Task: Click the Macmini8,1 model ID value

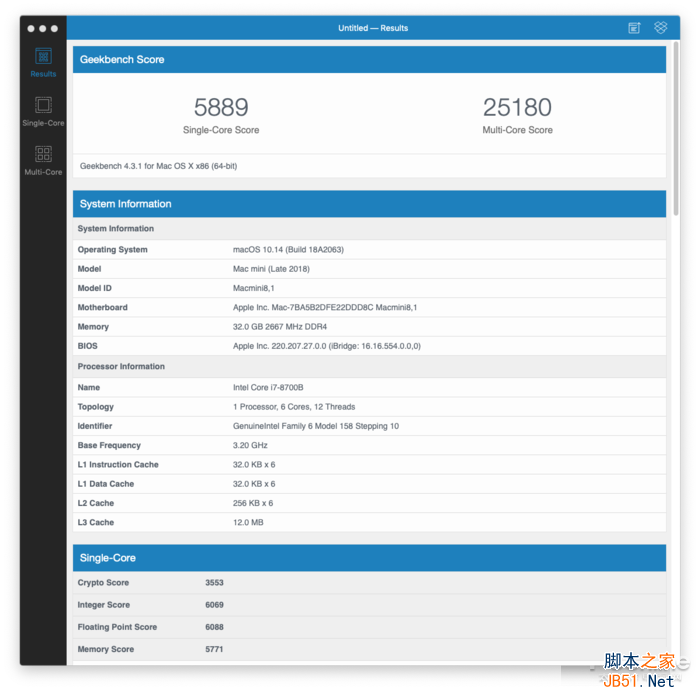Action: click(x=254, y=288)
